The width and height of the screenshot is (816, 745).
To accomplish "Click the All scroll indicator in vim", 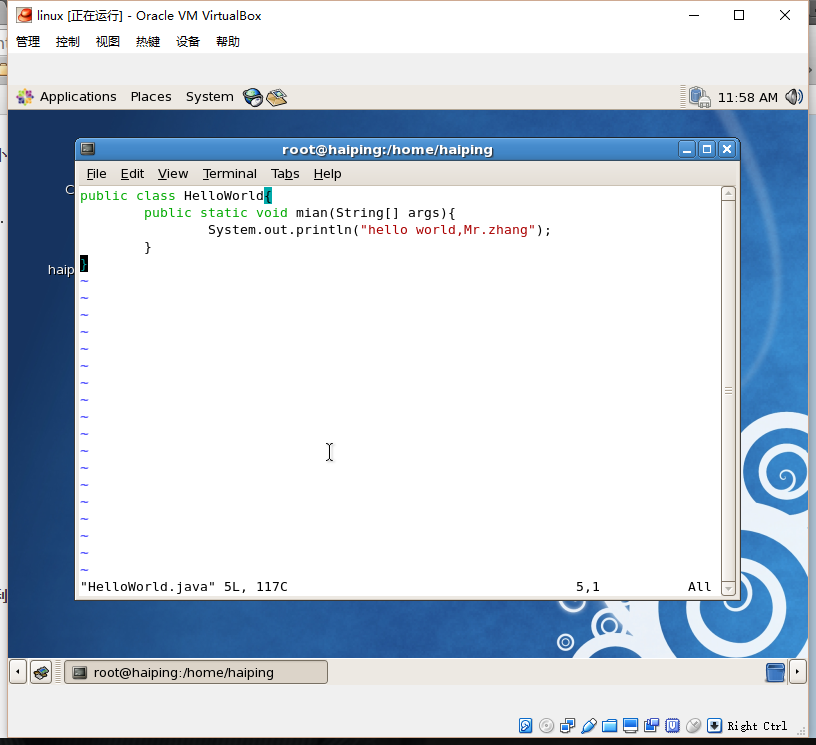I will point(699,587).
